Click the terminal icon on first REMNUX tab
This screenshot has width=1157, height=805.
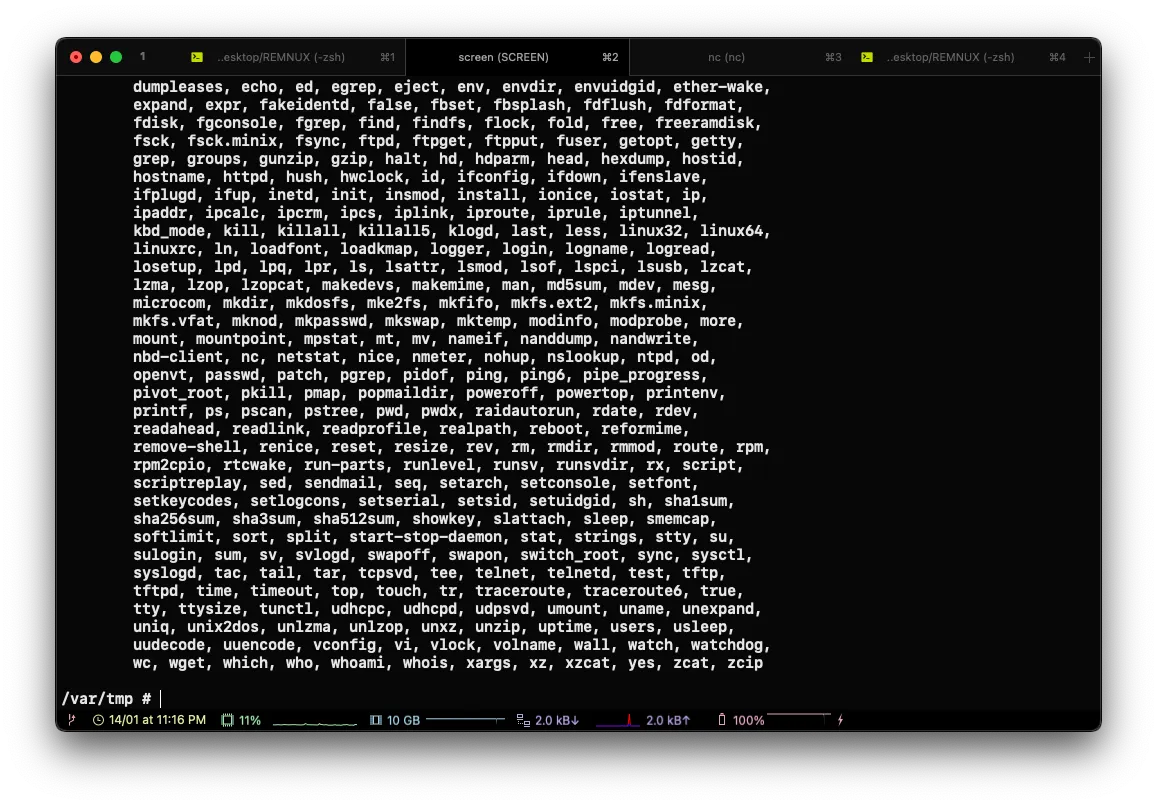click(197, 57)
